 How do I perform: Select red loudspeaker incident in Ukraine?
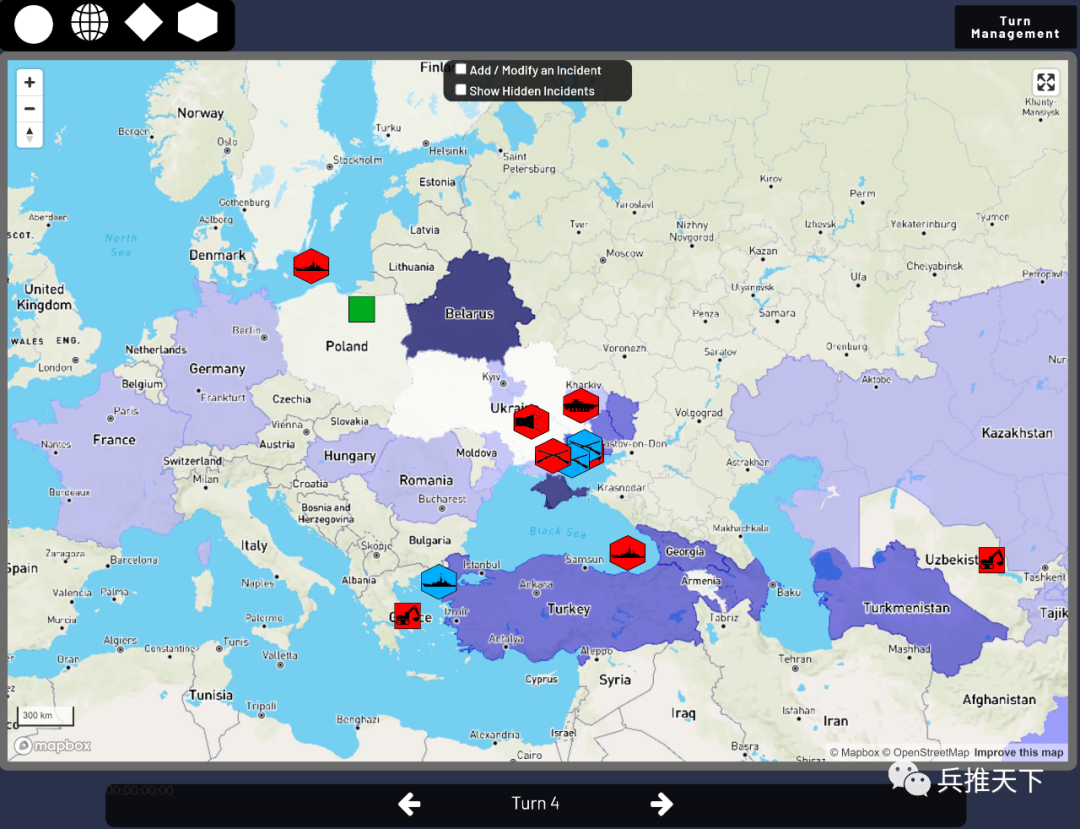pos(531,421)
